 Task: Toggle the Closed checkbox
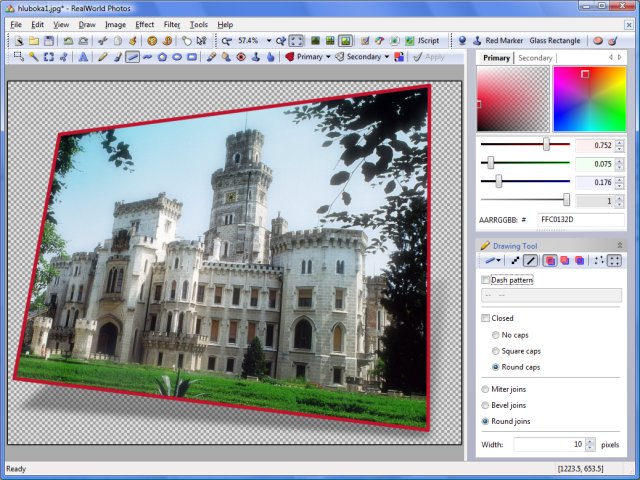coord(487,318)
